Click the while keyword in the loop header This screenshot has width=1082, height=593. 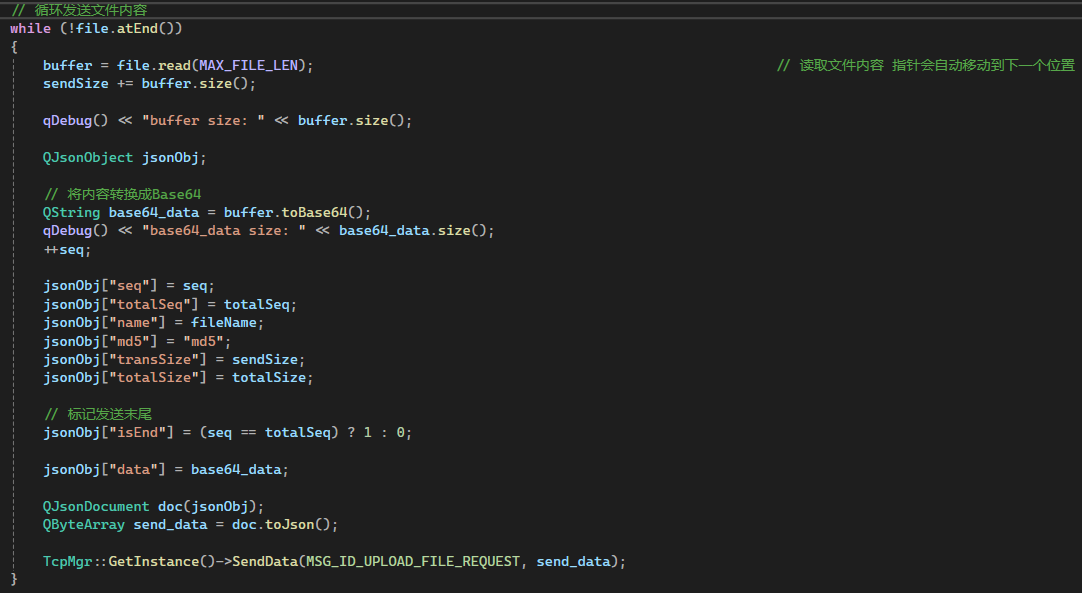(30, 28)
